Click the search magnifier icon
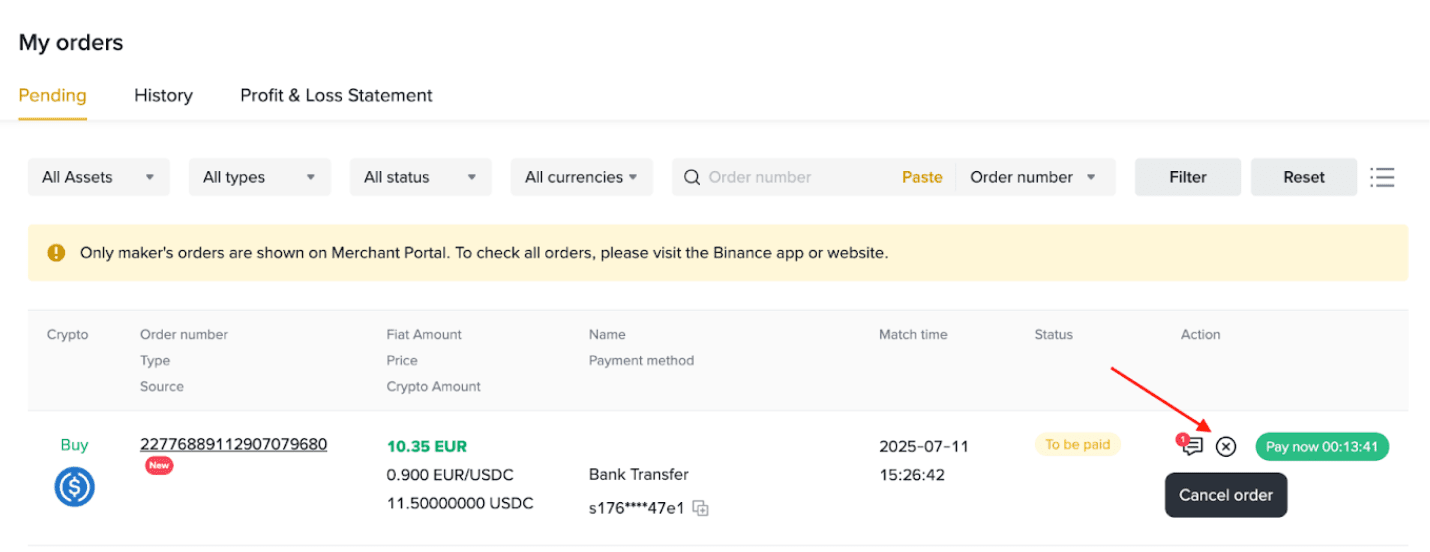The height and width of the screenshot is (552, 1430). (x=691, y=177)
